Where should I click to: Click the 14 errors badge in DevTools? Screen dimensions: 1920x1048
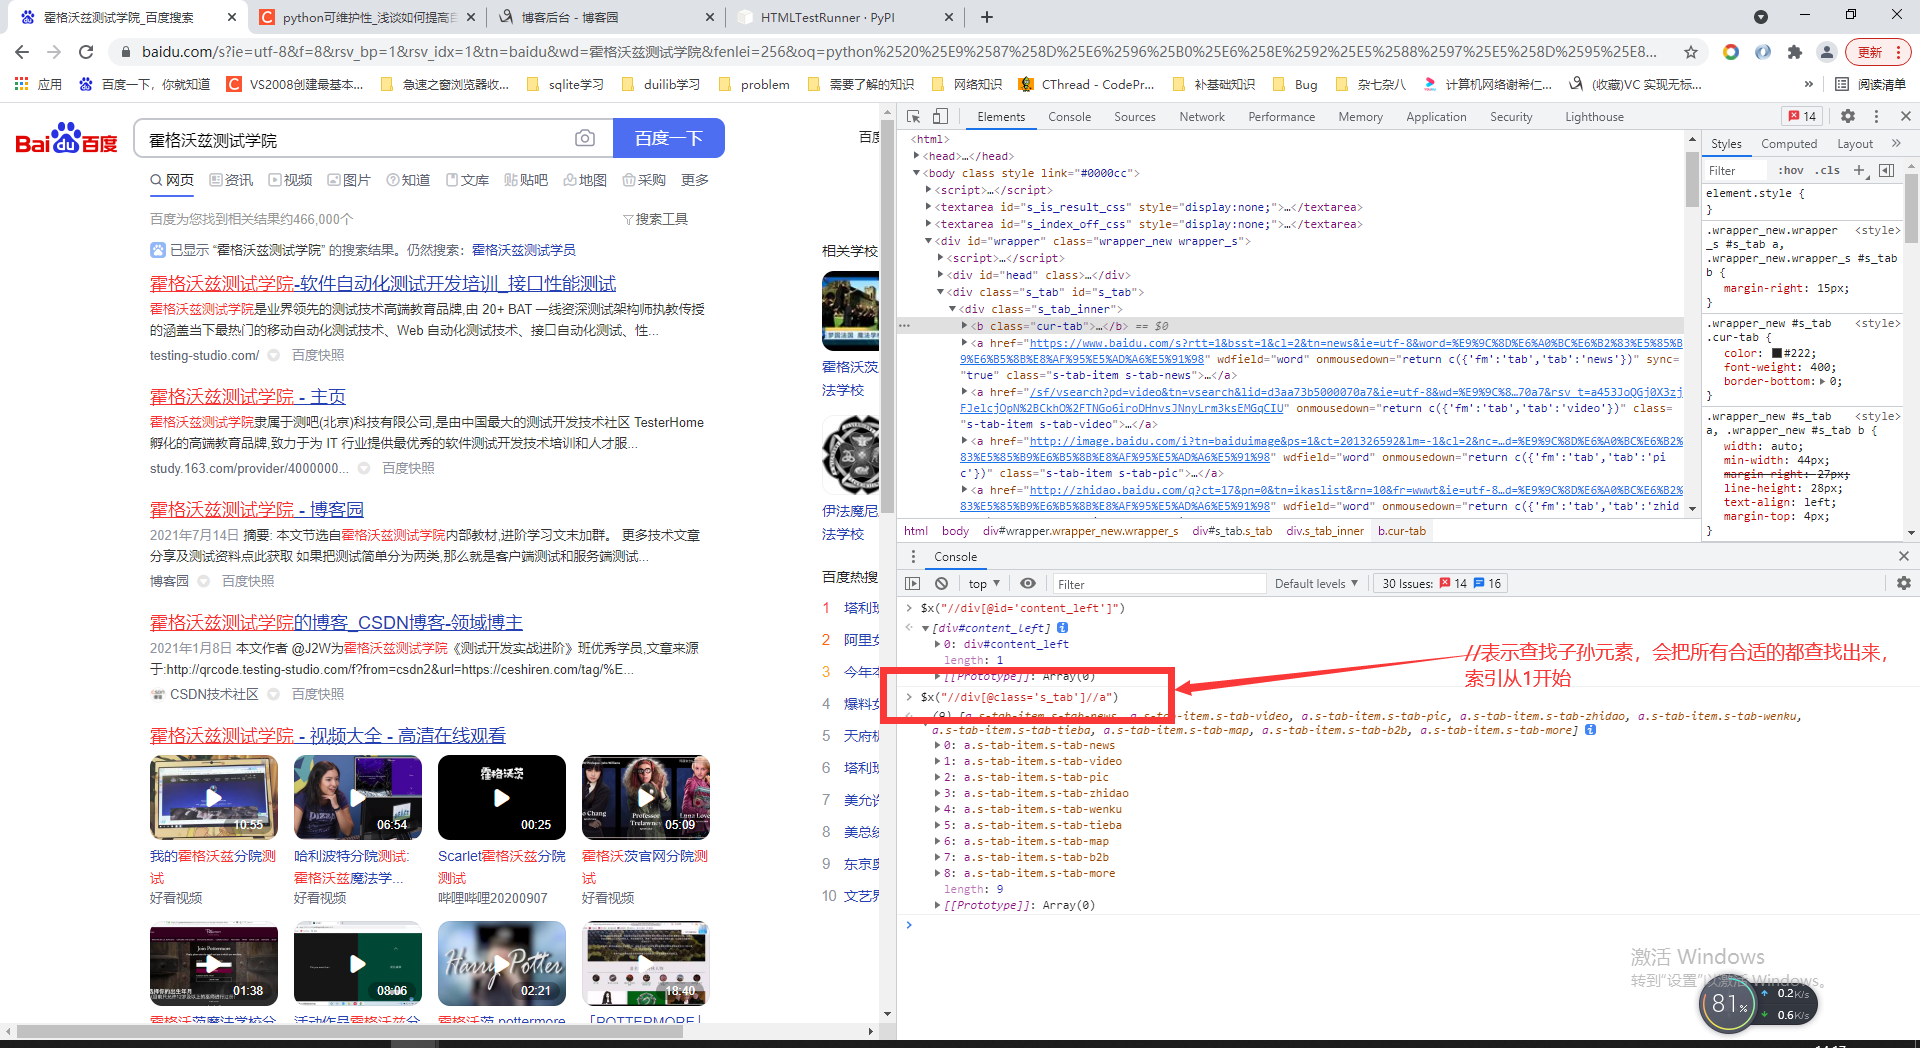tap(1803, 116)
